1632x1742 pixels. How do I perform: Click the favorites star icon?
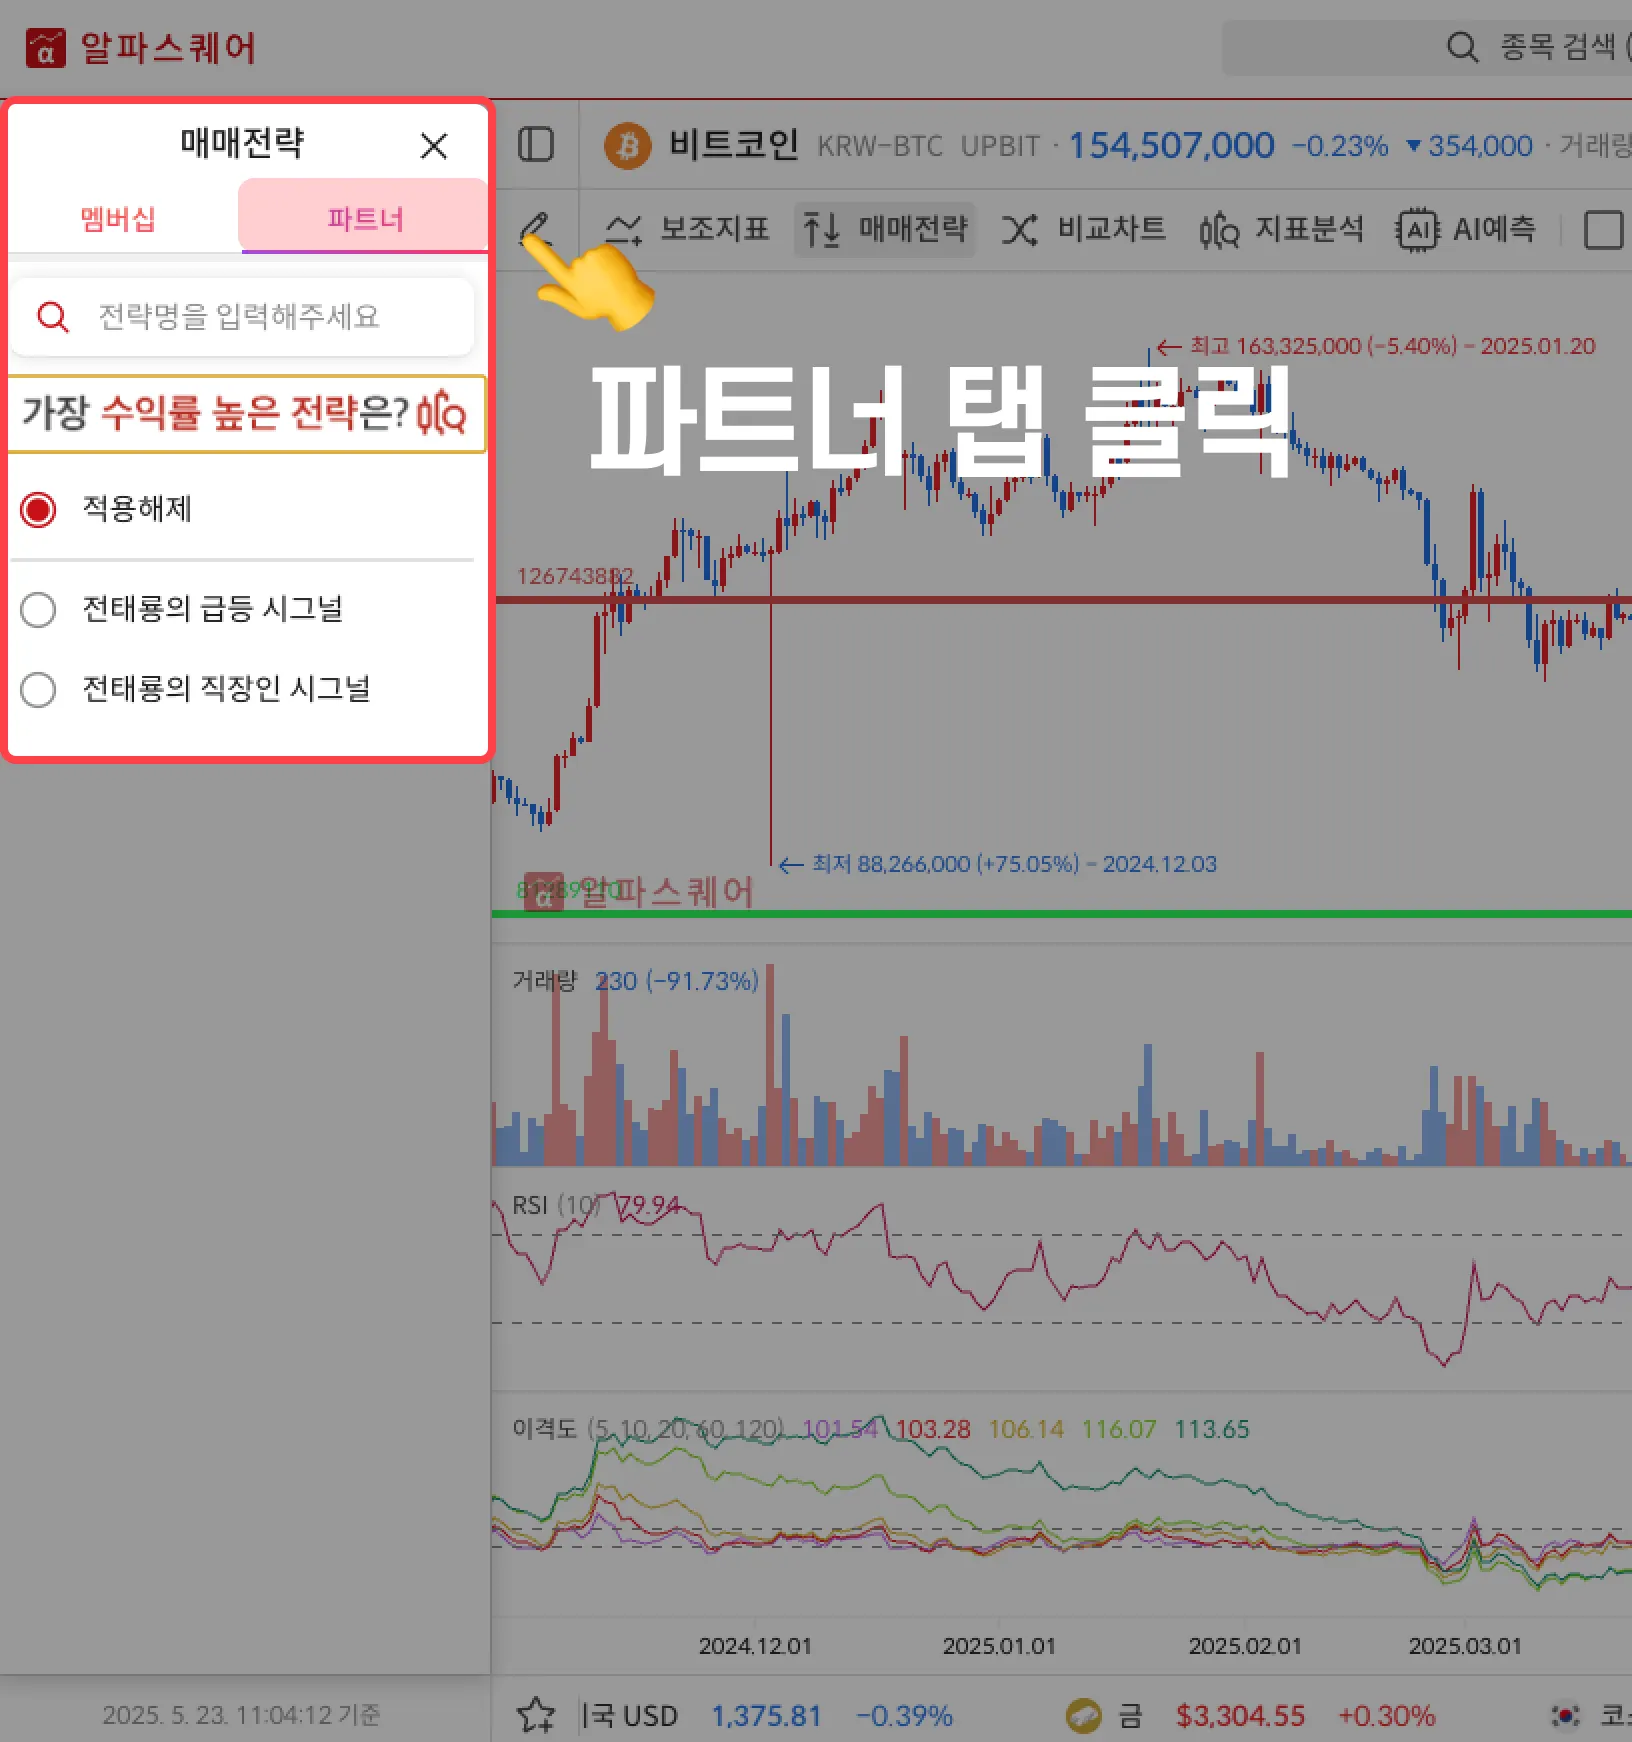pyautogui.click(x=536, y=1715)
